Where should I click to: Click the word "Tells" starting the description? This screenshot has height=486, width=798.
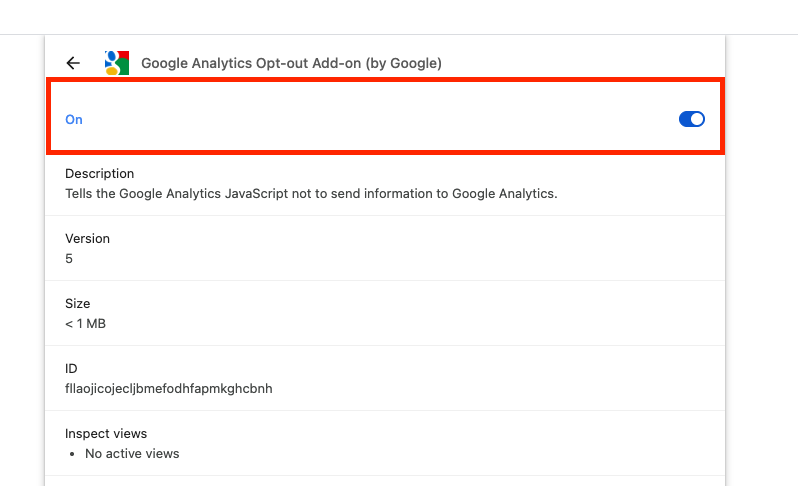79,194
